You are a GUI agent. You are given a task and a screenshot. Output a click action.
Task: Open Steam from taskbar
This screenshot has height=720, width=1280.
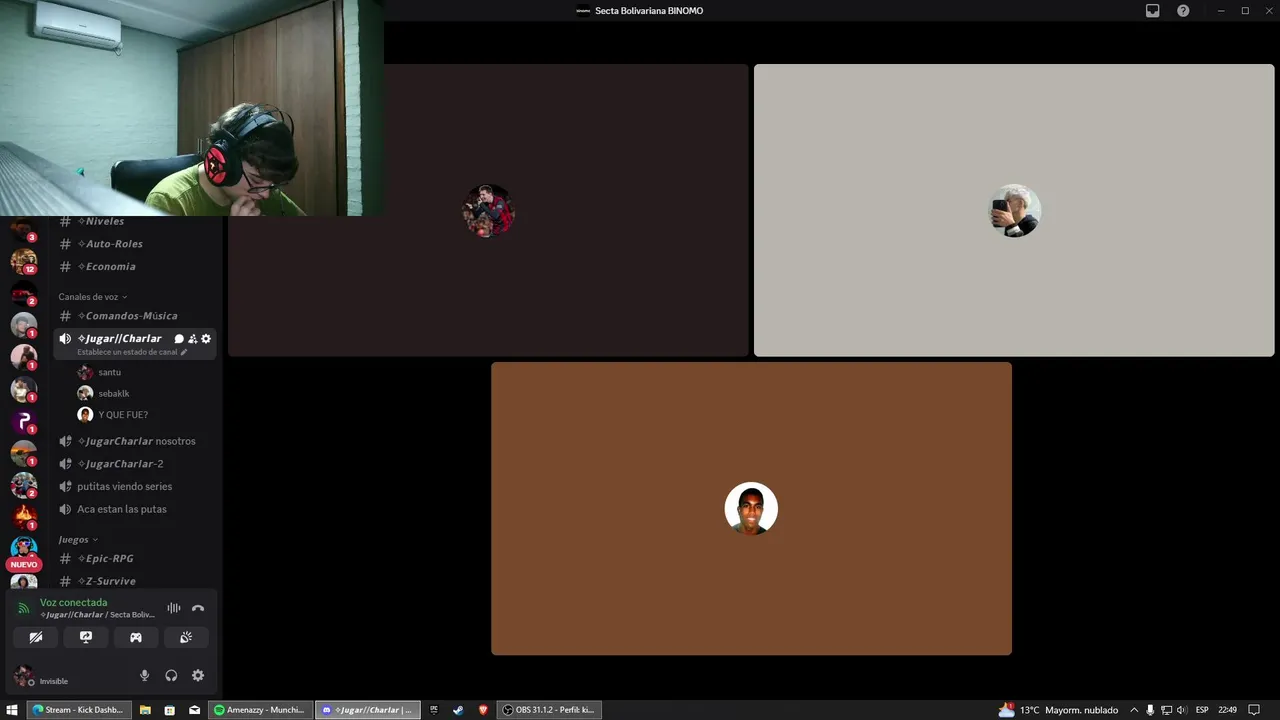pyautogui.click(x=458, y=710)
